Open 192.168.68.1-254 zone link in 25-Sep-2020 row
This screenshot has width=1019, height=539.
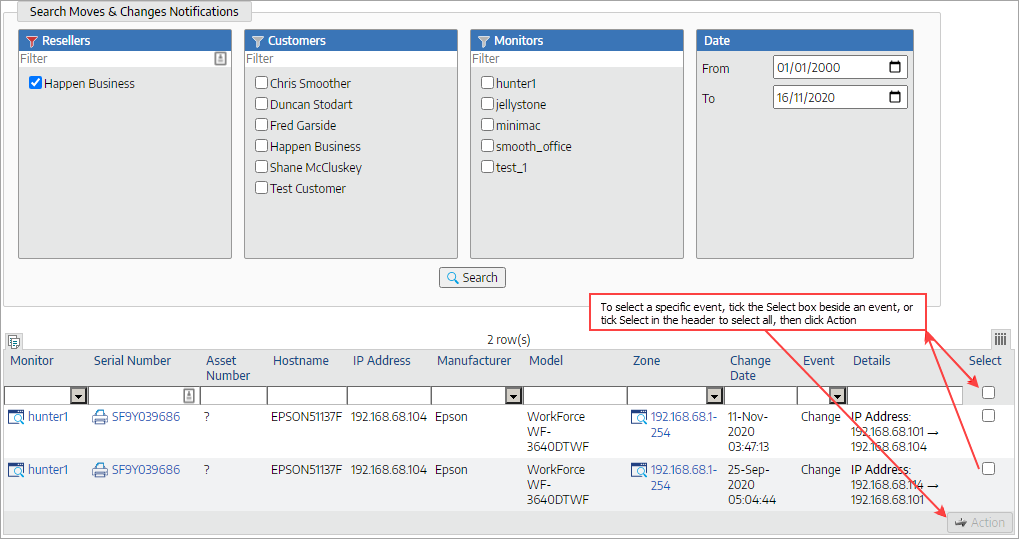pyautogui.click(x=684, y=477)
